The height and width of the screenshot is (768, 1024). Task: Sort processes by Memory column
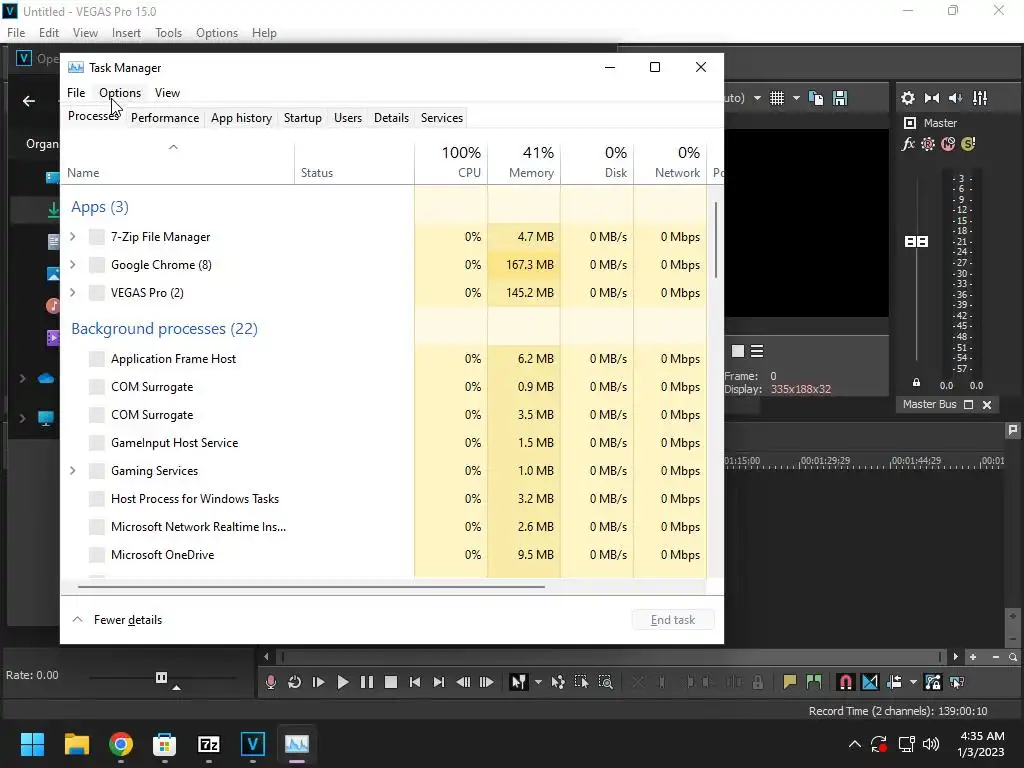(524, 162)
